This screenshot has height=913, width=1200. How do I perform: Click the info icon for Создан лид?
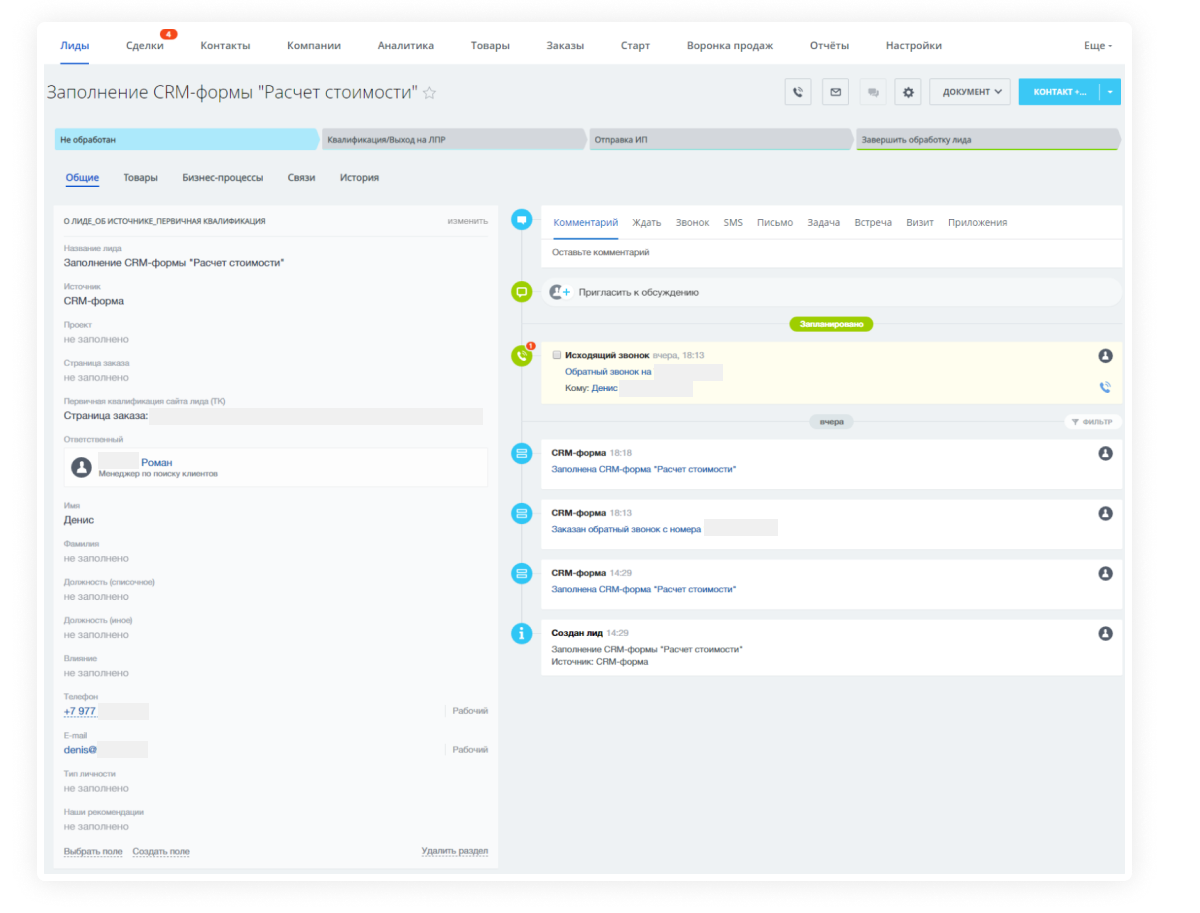click(521, 633)
